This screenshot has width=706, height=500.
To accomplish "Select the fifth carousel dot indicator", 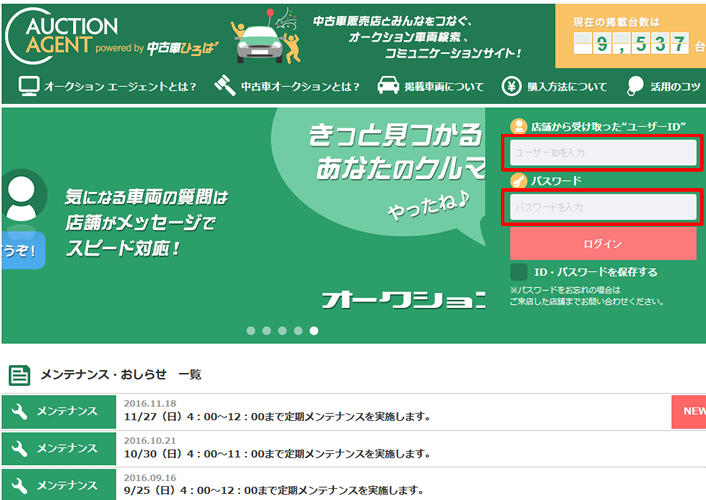I will 314,330.
